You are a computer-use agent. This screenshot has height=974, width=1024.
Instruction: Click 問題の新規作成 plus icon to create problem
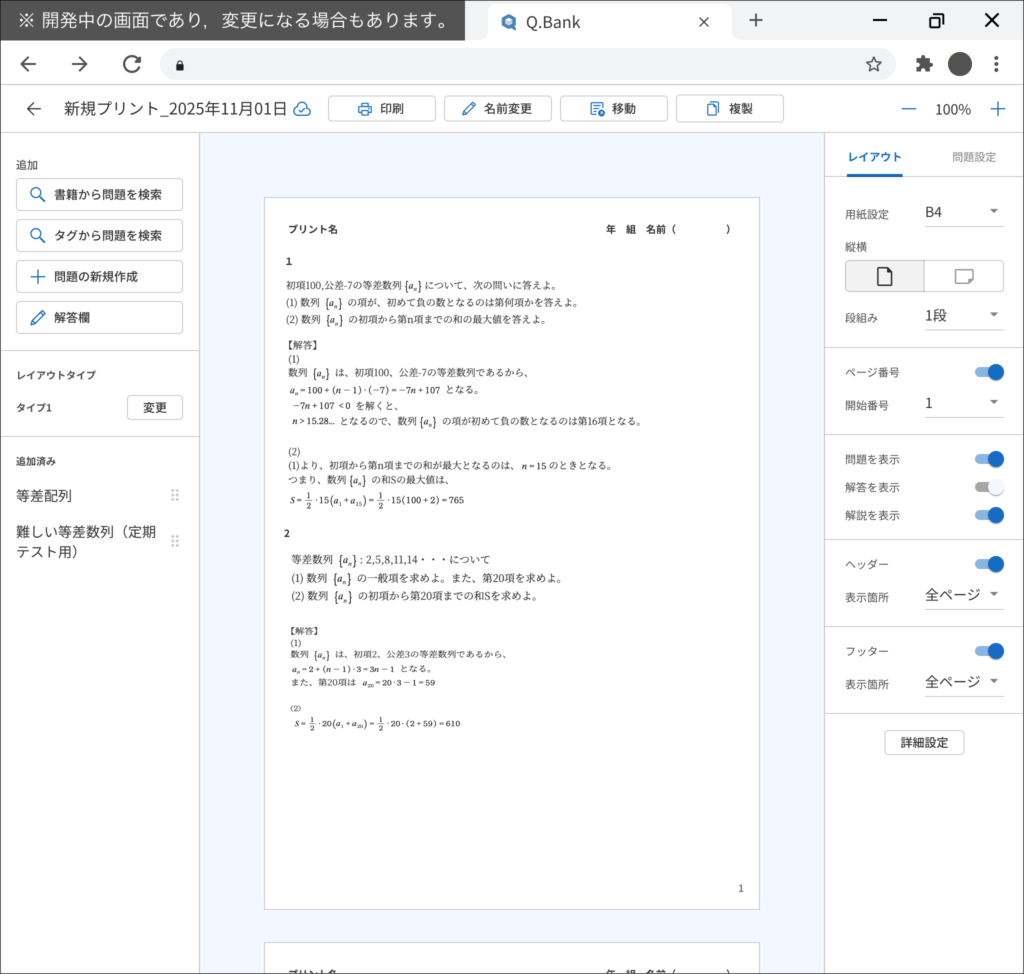point(35,276)
